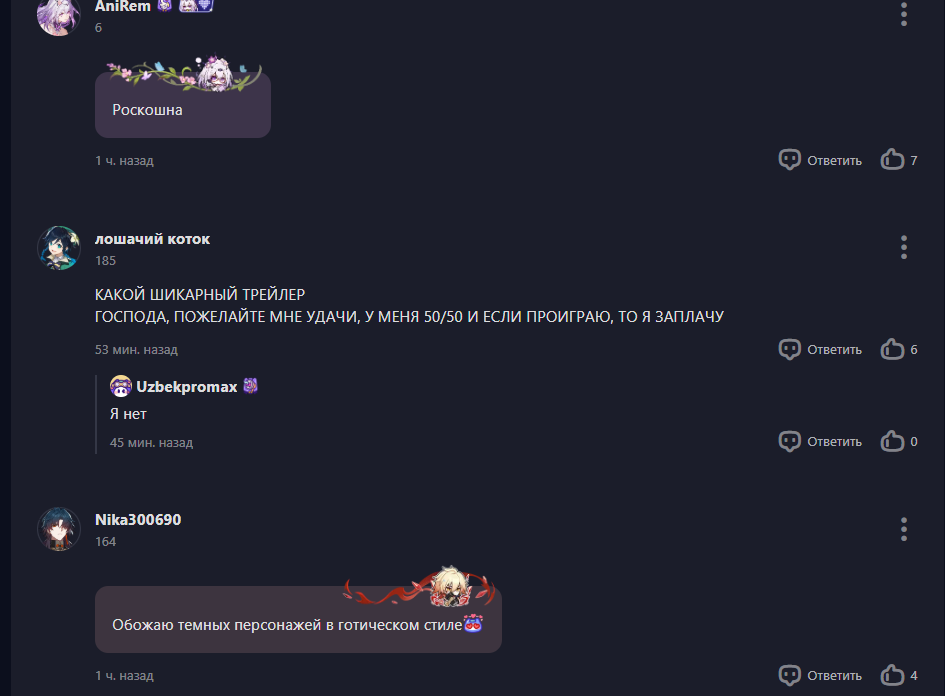The image size is (945, 696).
Task: Like Nika300690's comment with thumbs-up
Action: 892,675
